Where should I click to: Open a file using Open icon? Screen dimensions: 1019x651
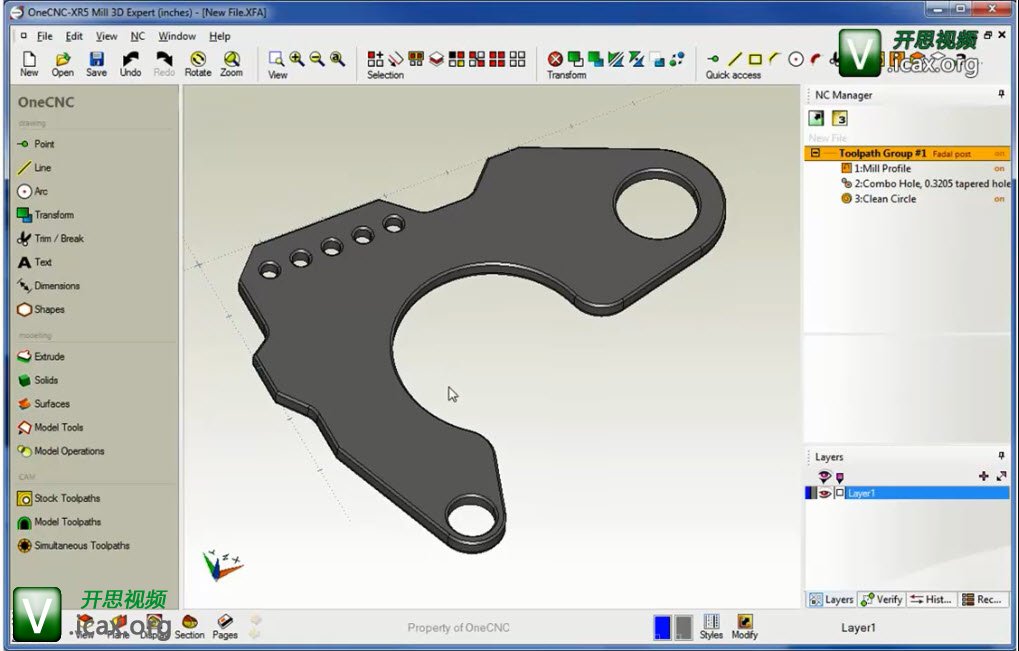62,64
